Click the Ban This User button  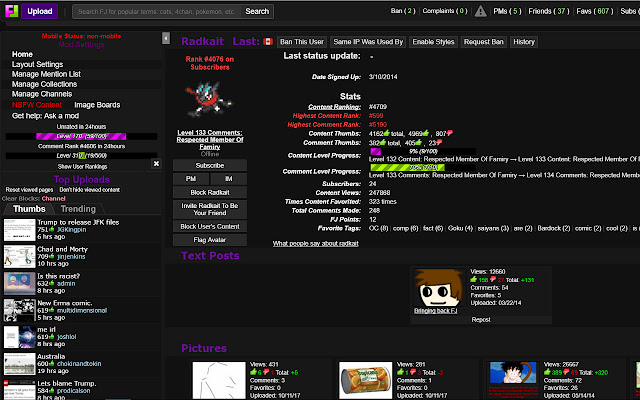(x=302, y=42)
